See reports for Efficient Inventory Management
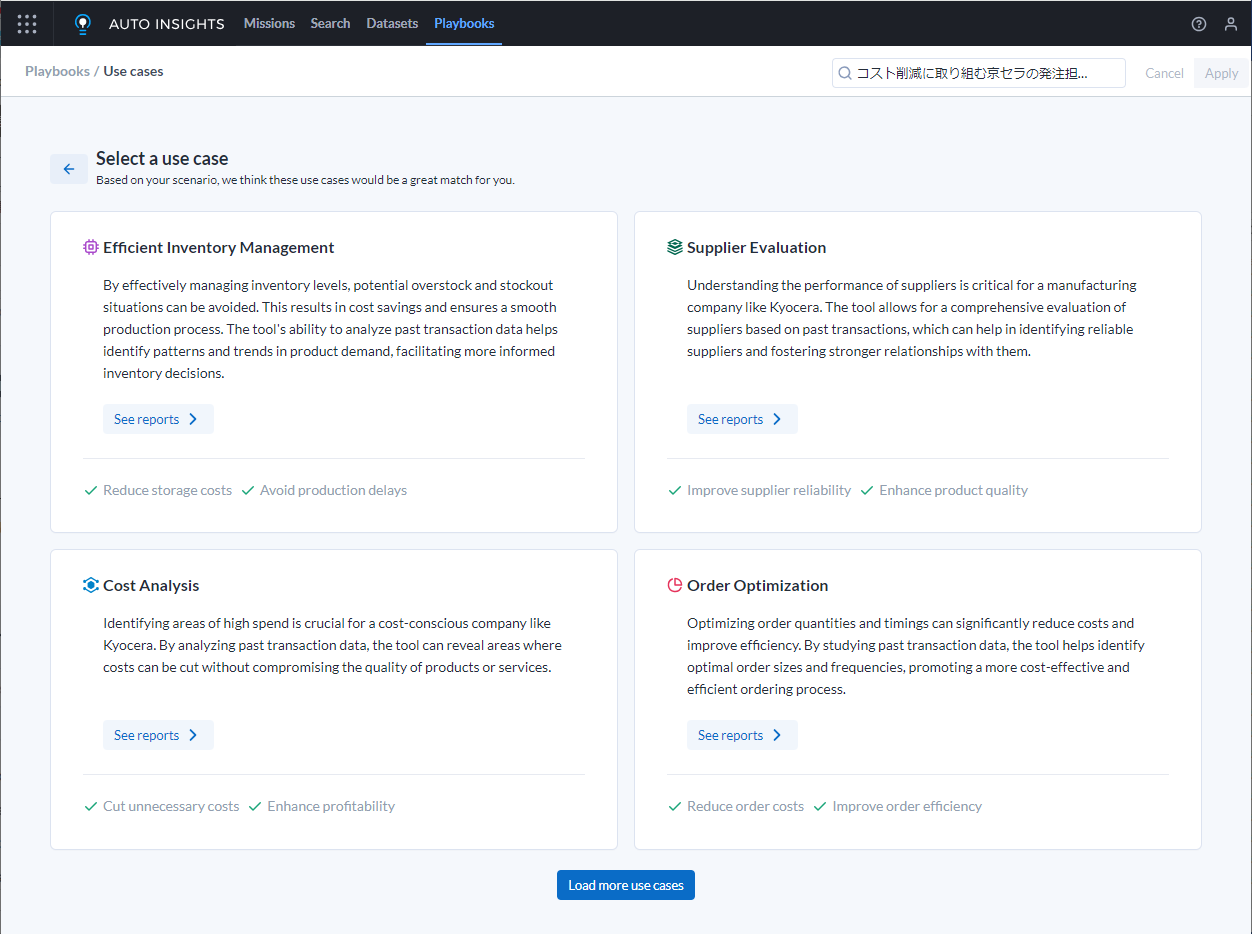 158,419
